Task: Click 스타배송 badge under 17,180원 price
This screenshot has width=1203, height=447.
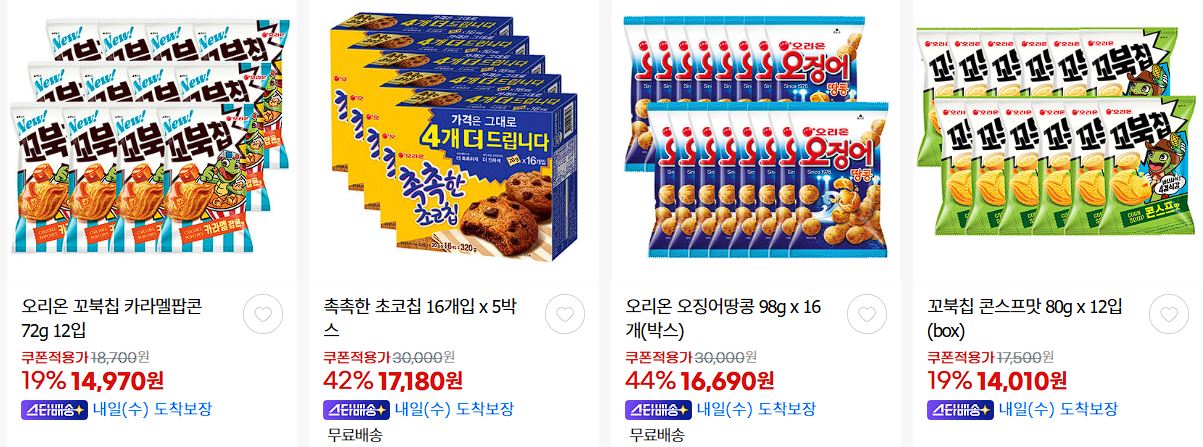Action: tap(356, 409)
